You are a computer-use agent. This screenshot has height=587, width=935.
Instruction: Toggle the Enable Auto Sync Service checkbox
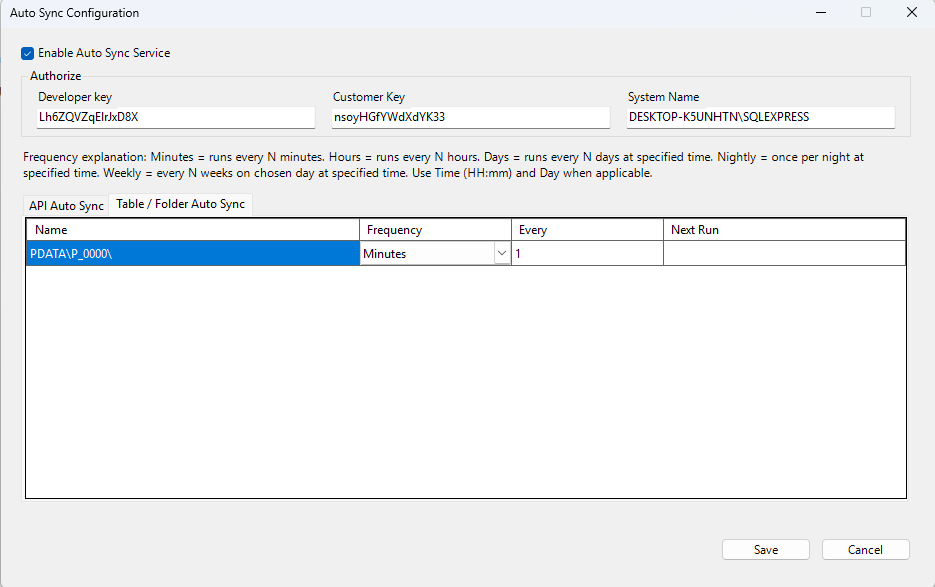click(x=28, y=53)
